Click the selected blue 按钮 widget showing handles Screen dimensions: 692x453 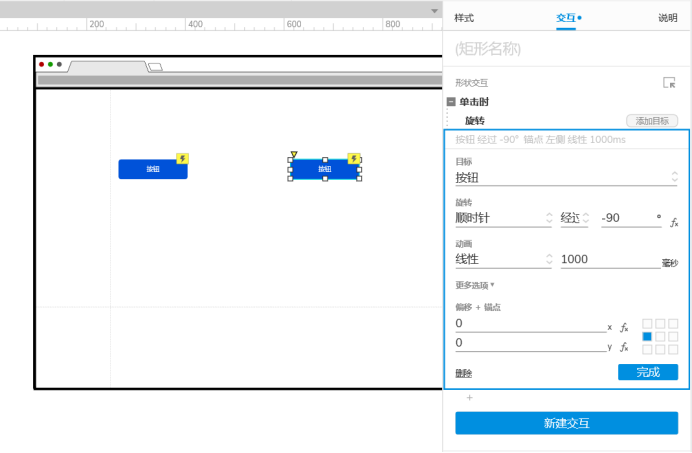(324, 169)
